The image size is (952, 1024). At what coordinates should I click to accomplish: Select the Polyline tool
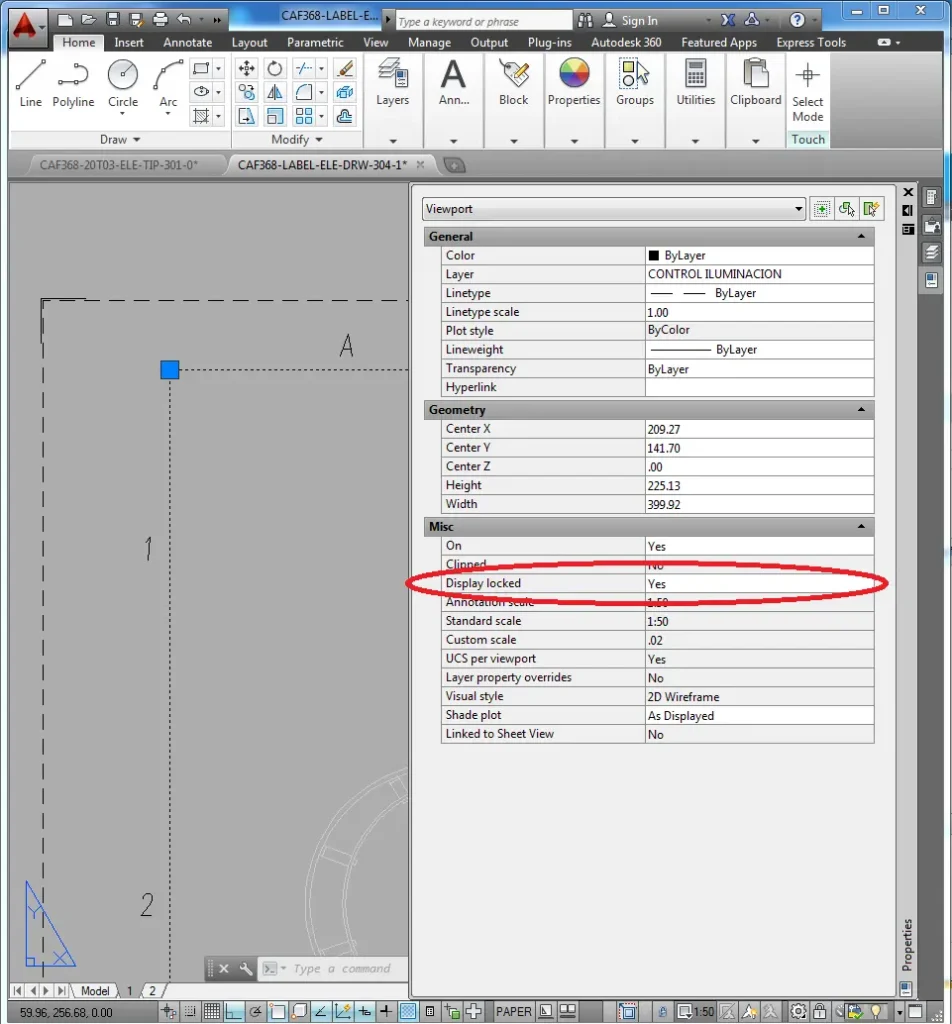coord(73,83)
